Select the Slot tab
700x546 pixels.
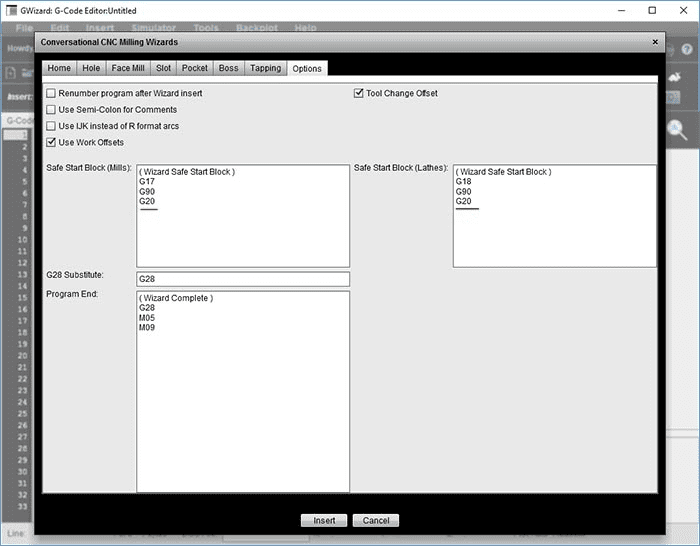(x=163, y=68)
